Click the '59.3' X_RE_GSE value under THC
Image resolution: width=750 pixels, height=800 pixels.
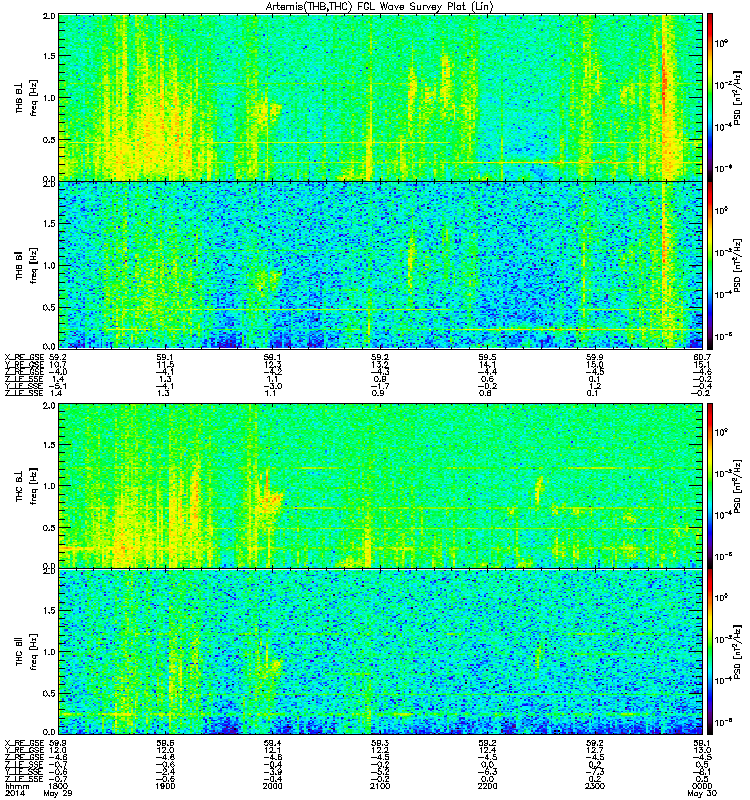point(380,743)
